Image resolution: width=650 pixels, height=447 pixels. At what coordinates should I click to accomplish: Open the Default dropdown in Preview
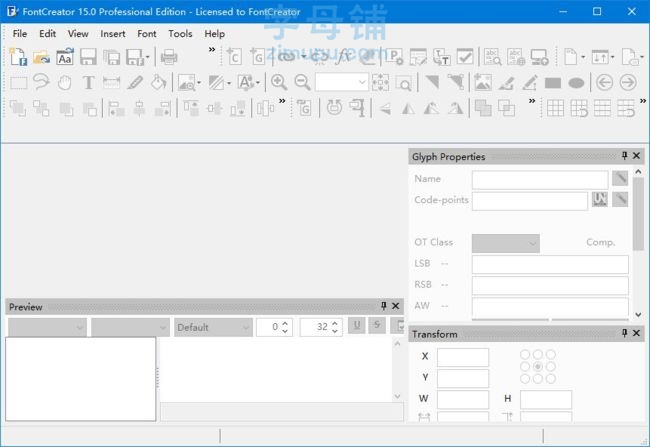[213, 327]
